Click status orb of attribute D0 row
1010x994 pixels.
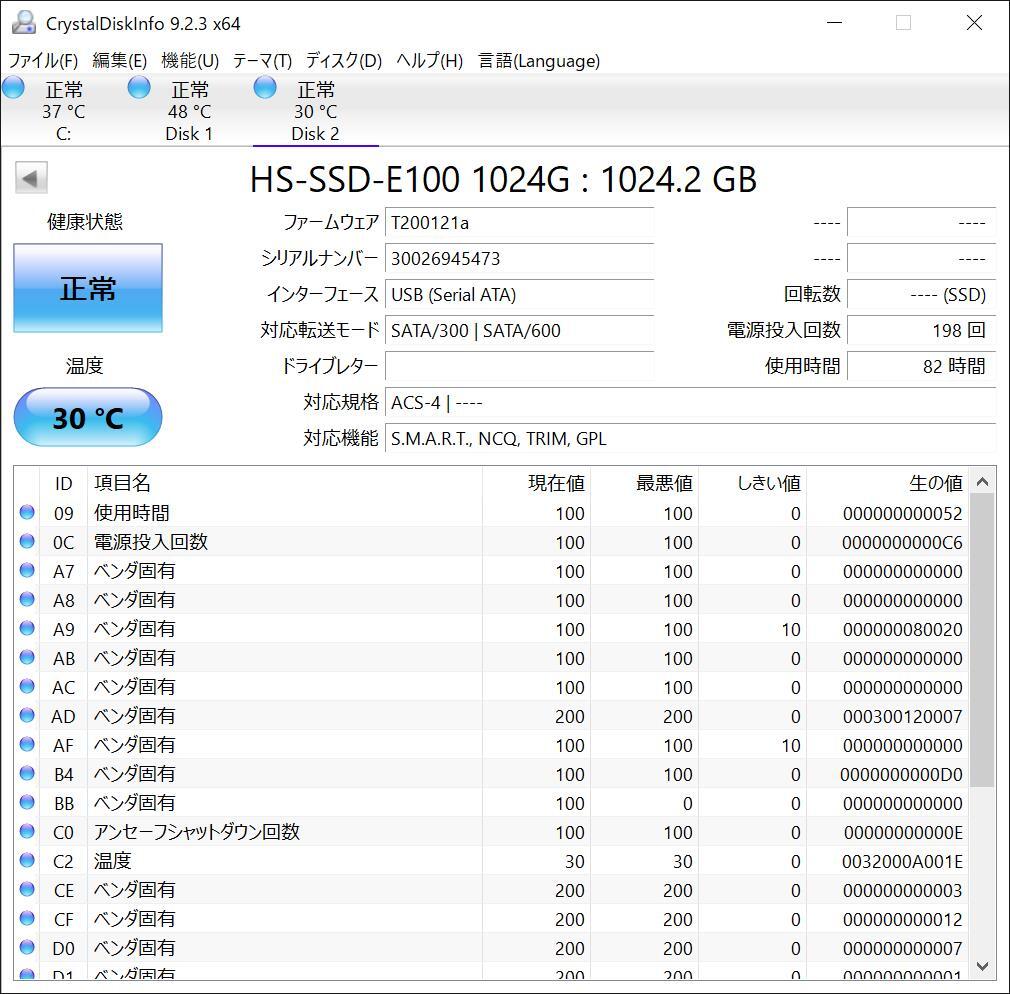(x=27, y=947)
